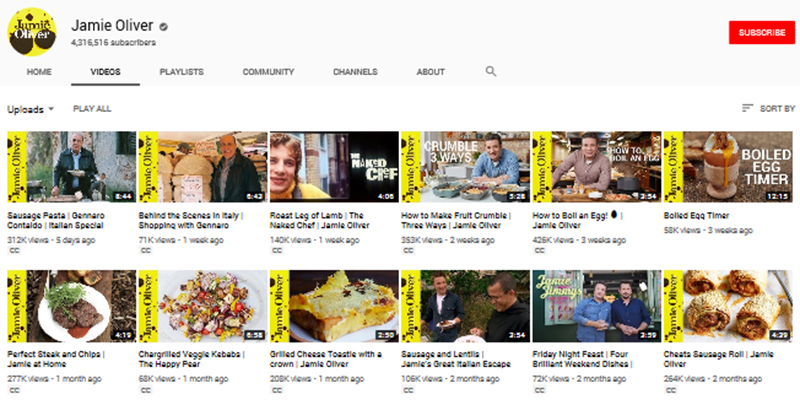Image resolution: width=800 pixels, height=405 pixels.
Task: Play the grilled cheese toastie thumbnail
Action: tap(334, 306)
